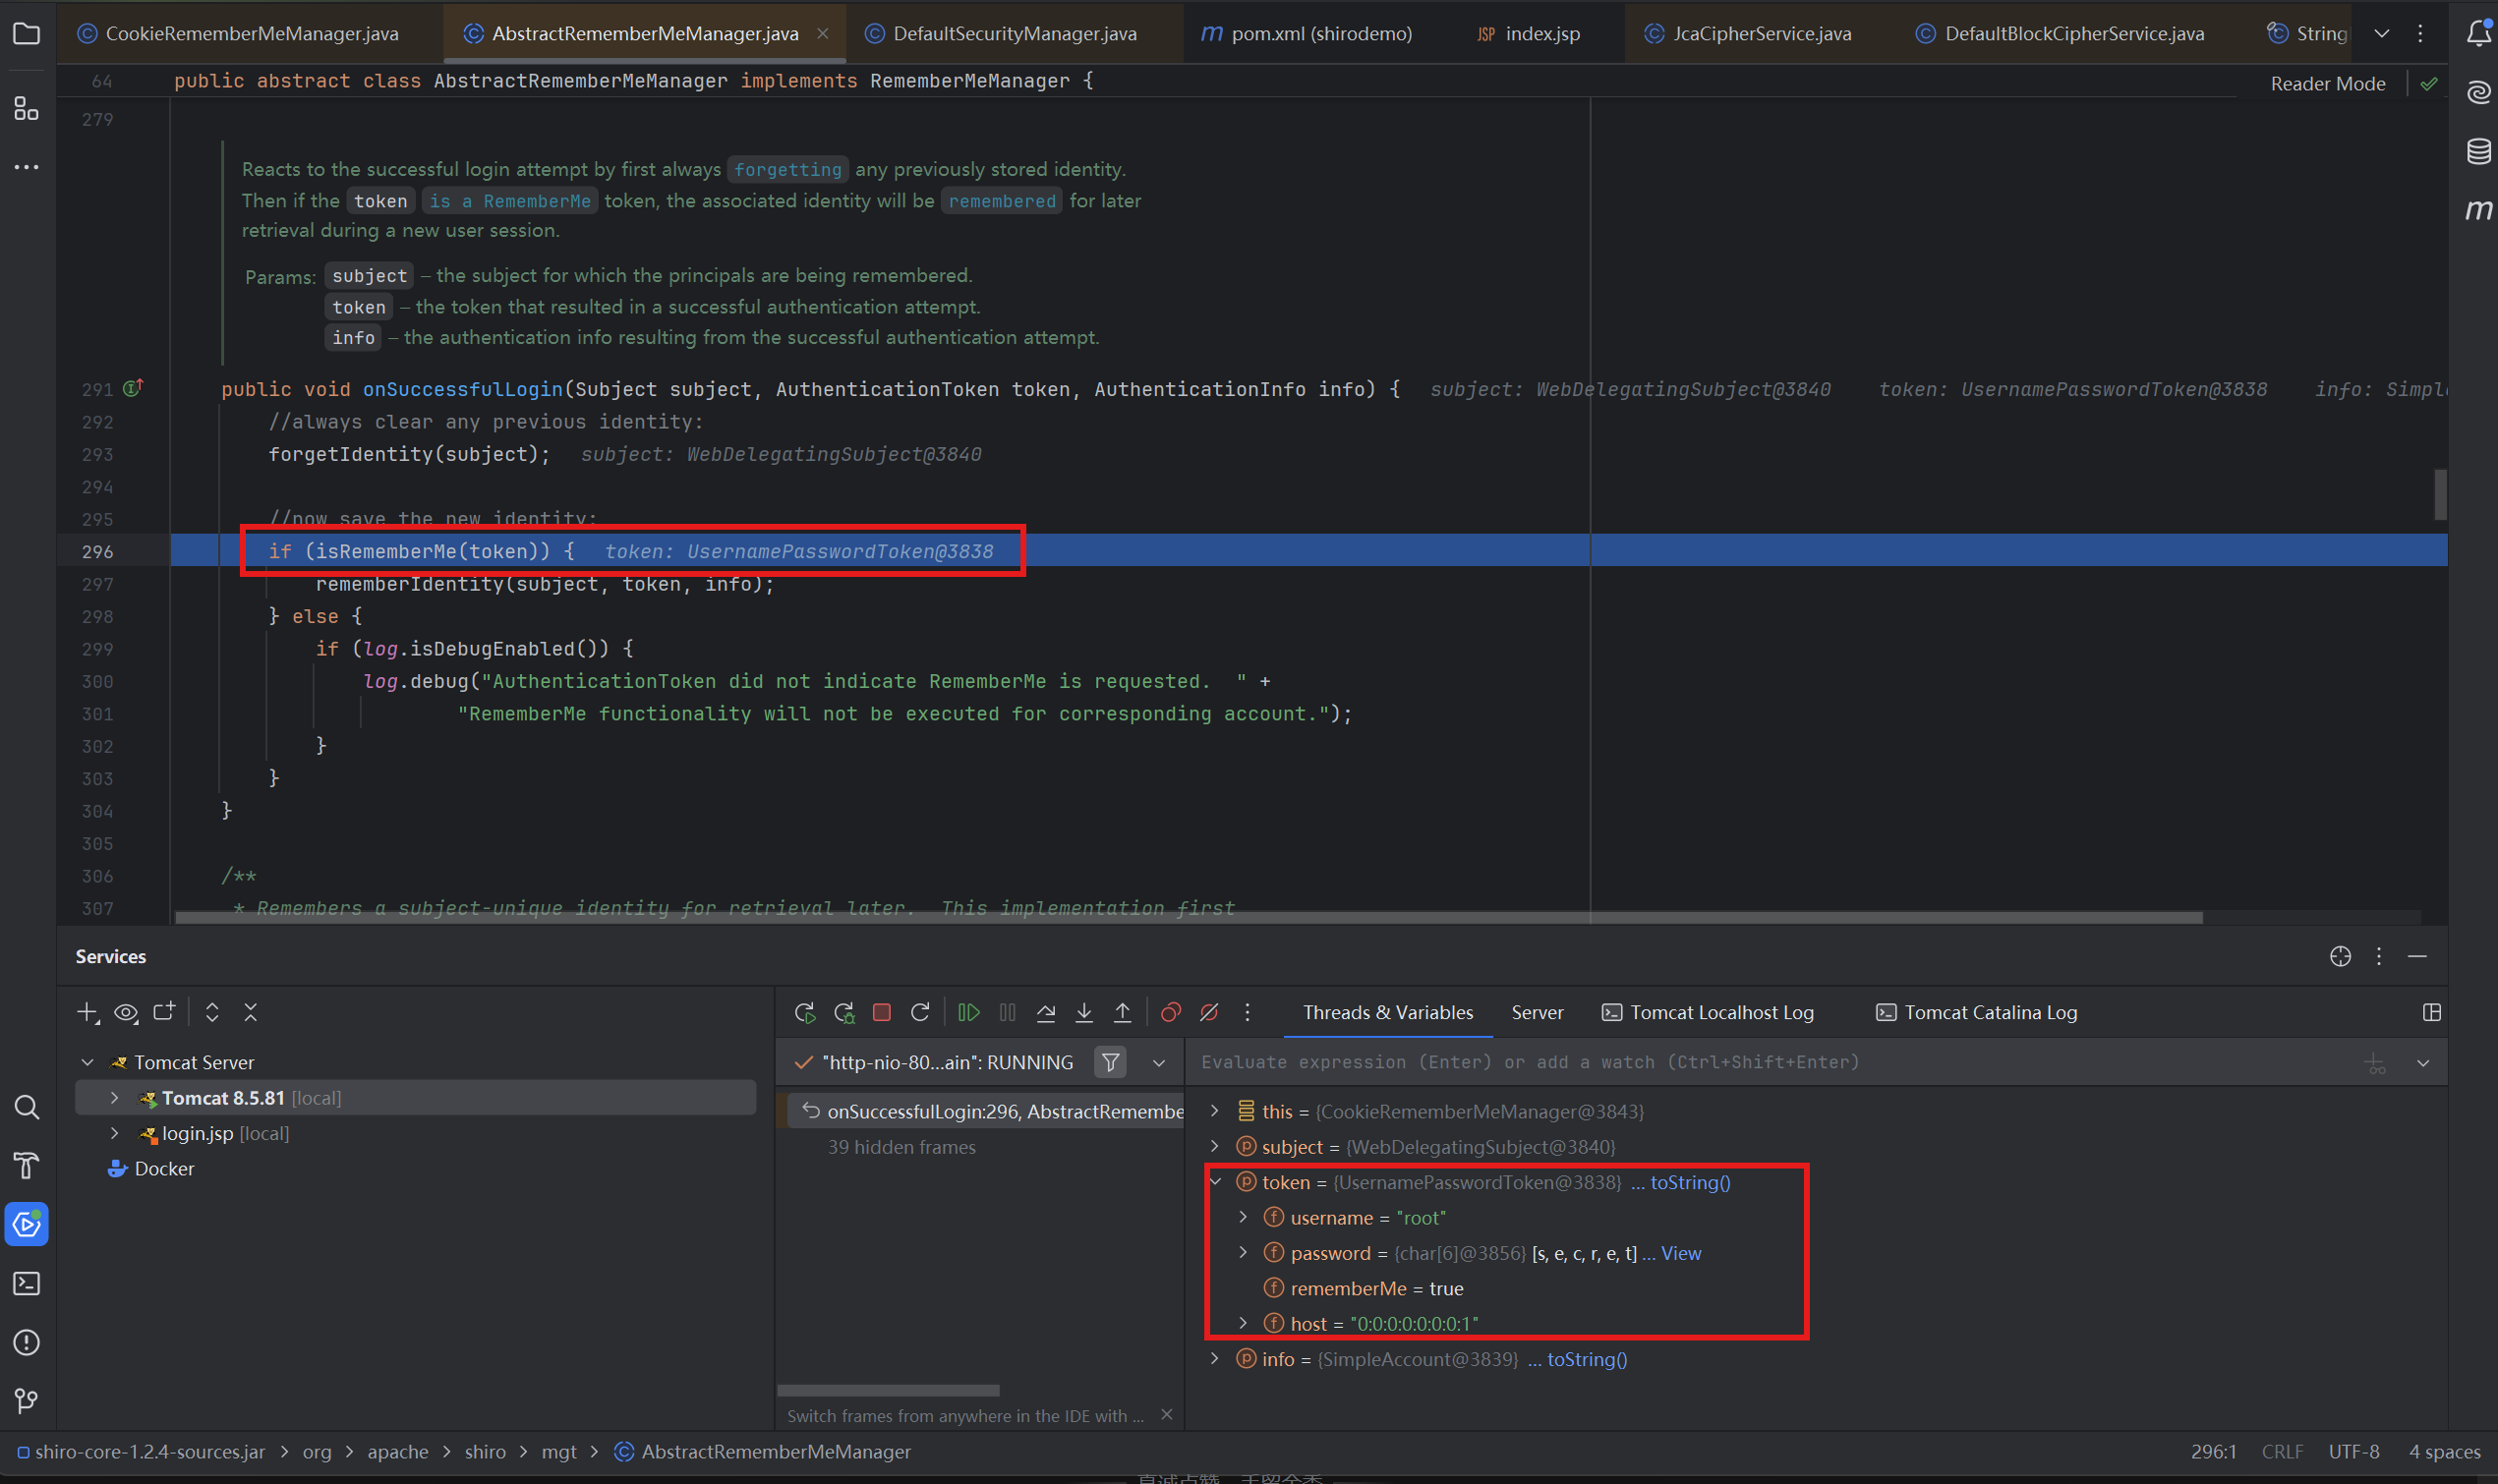The height and width of the screenshot is (1484, 2498).
Task: Open the Tomcat Catalina Log tab
Action: click(1976, 1012)
